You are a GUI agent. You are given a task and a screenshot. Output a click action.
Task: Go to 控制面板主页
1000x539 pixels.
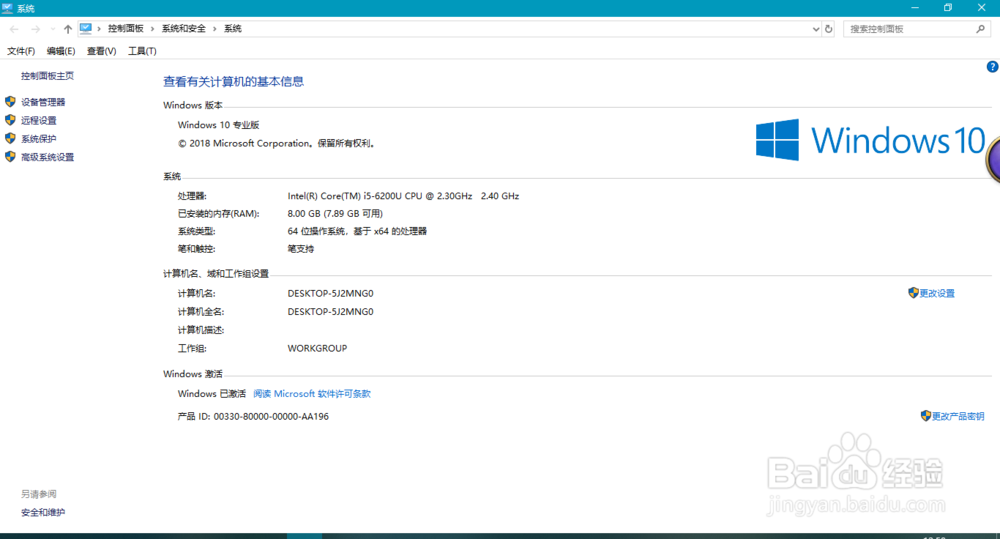point(47,76)
